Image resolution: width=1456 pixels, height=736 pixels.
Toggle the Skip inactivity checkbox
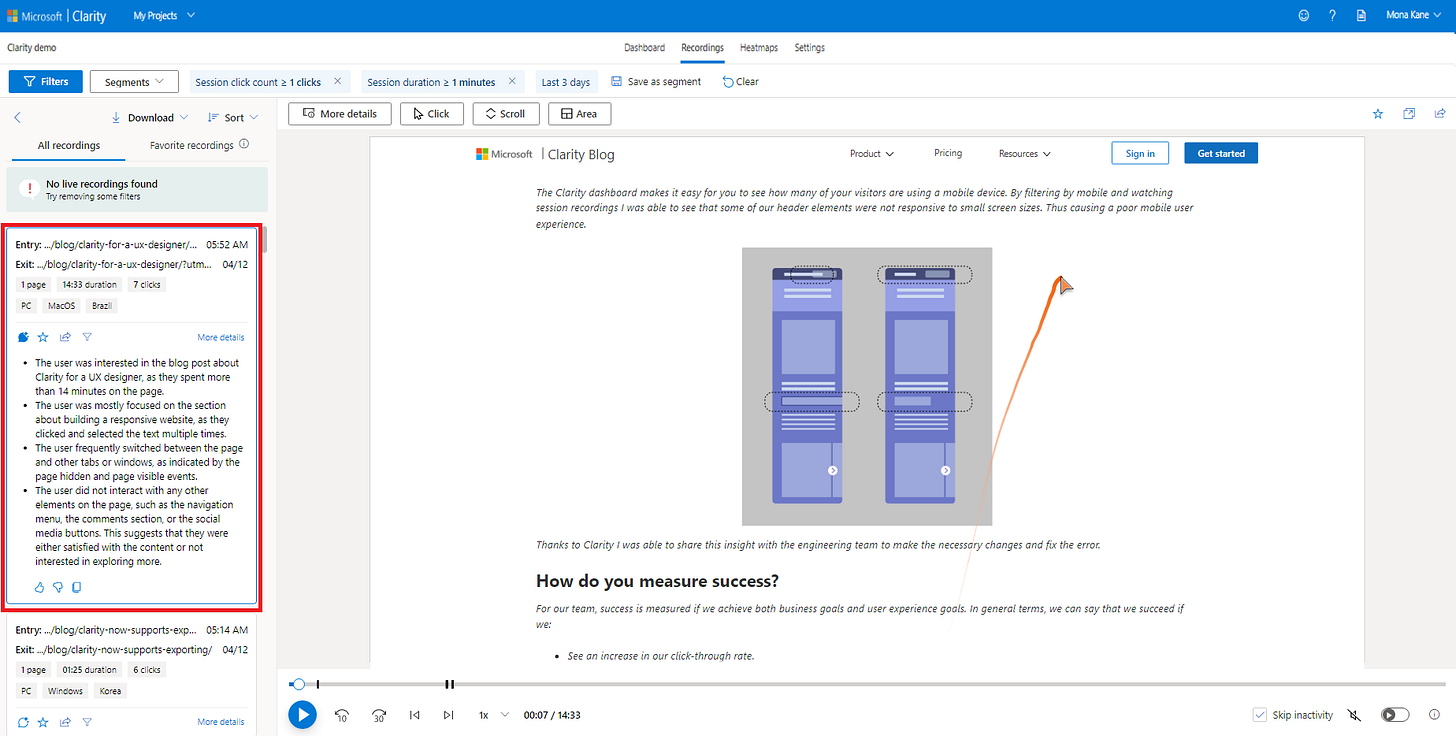click(1260, 715)
